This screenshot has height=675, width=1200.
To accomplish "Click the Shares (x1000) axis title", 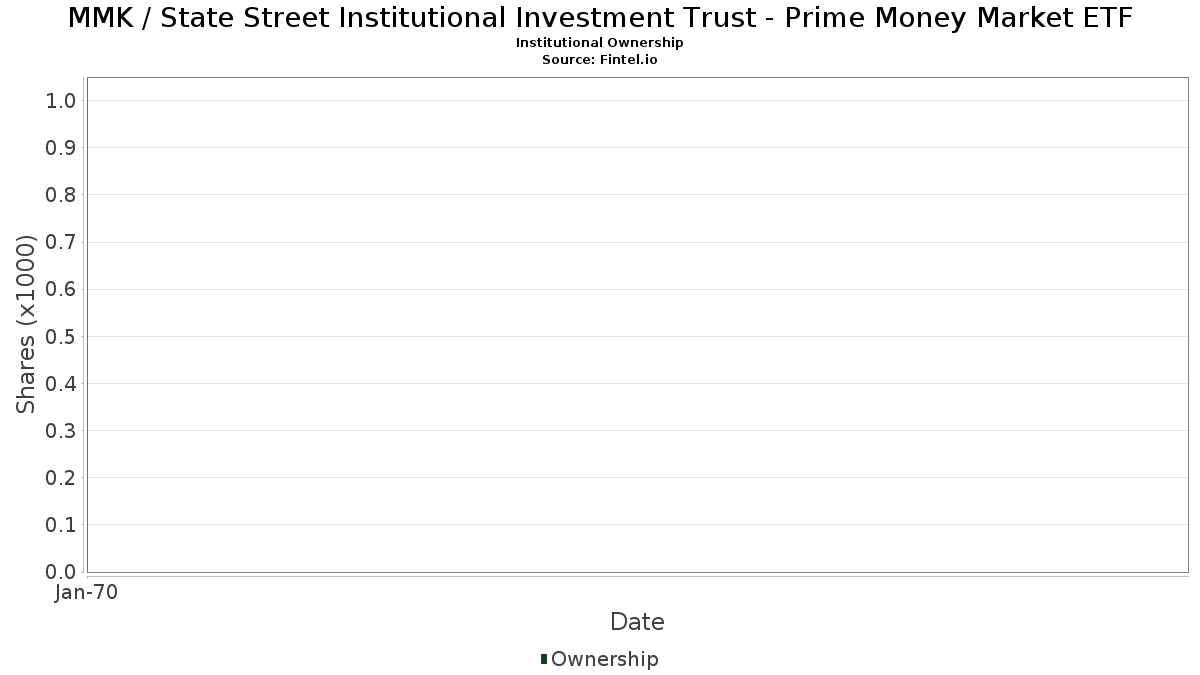I will 26,324.
